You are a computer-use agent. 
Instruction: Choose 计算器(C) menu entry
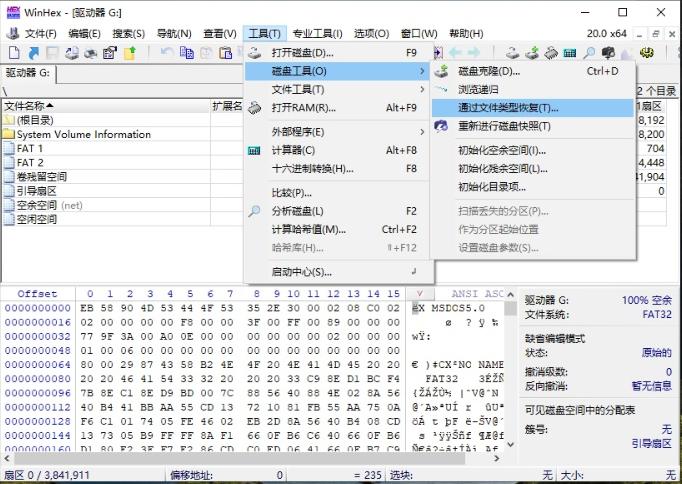(x=339, y=150)
